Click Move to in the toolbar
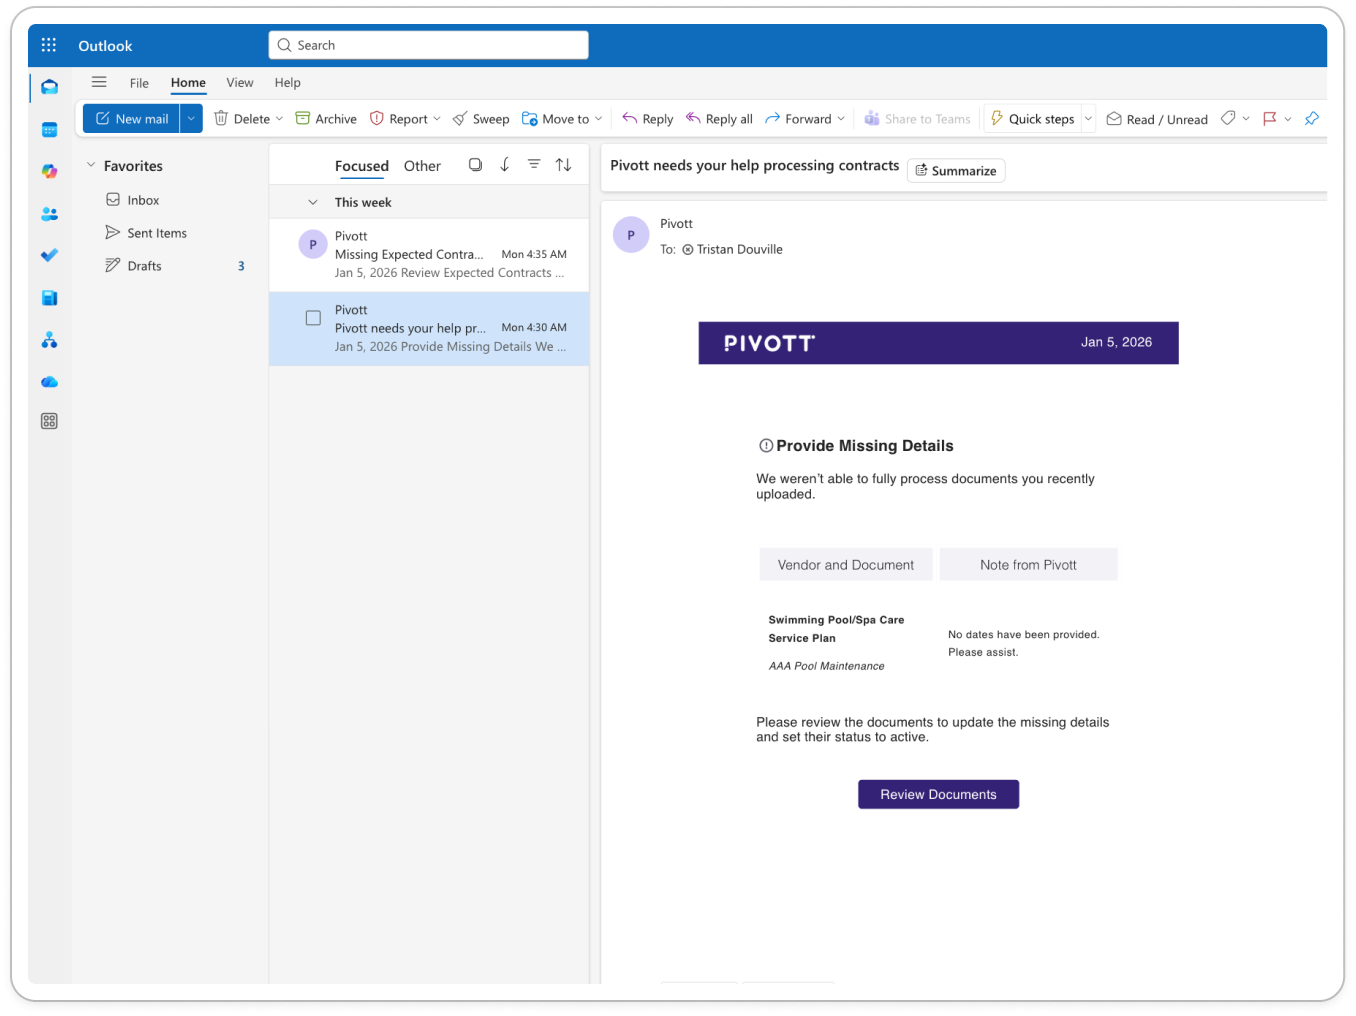 pyautogui.click(x=556, y=118)
